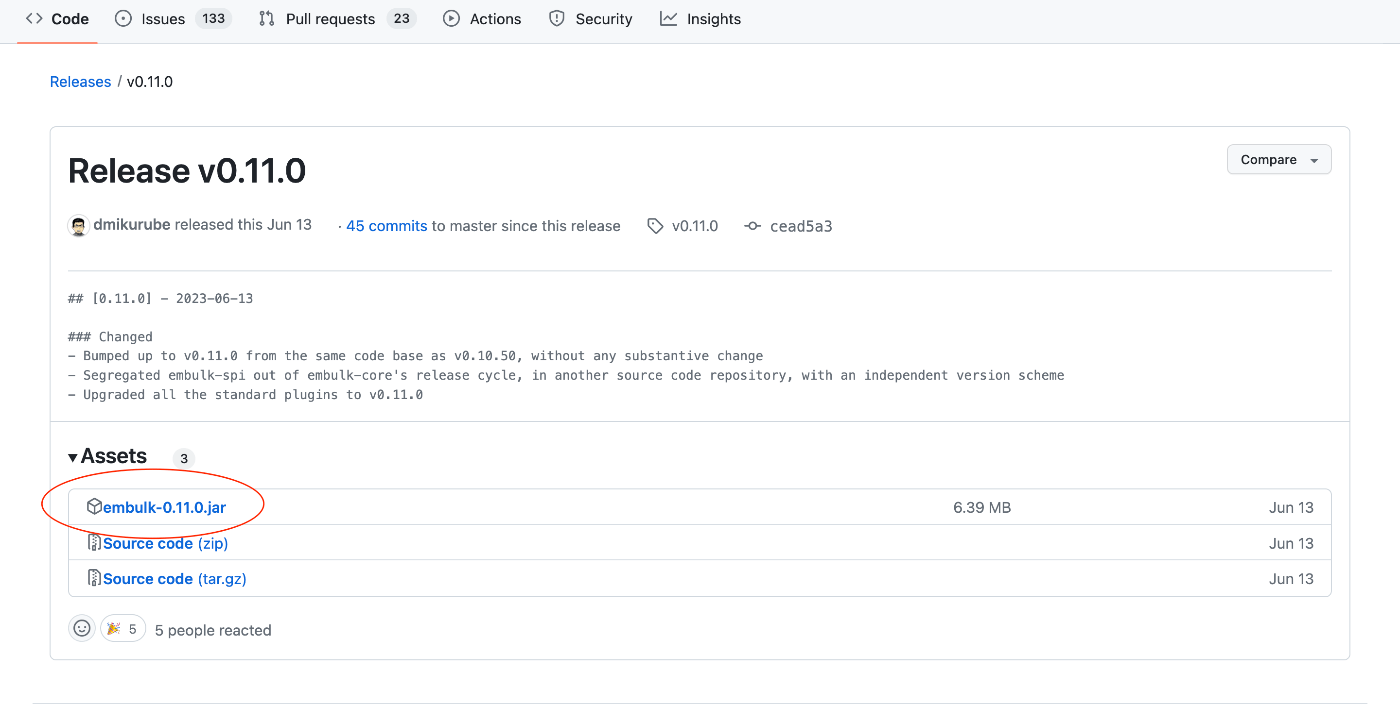Open the Compare dropdown button
The image size is (1400, 722).
(1279, 160)
